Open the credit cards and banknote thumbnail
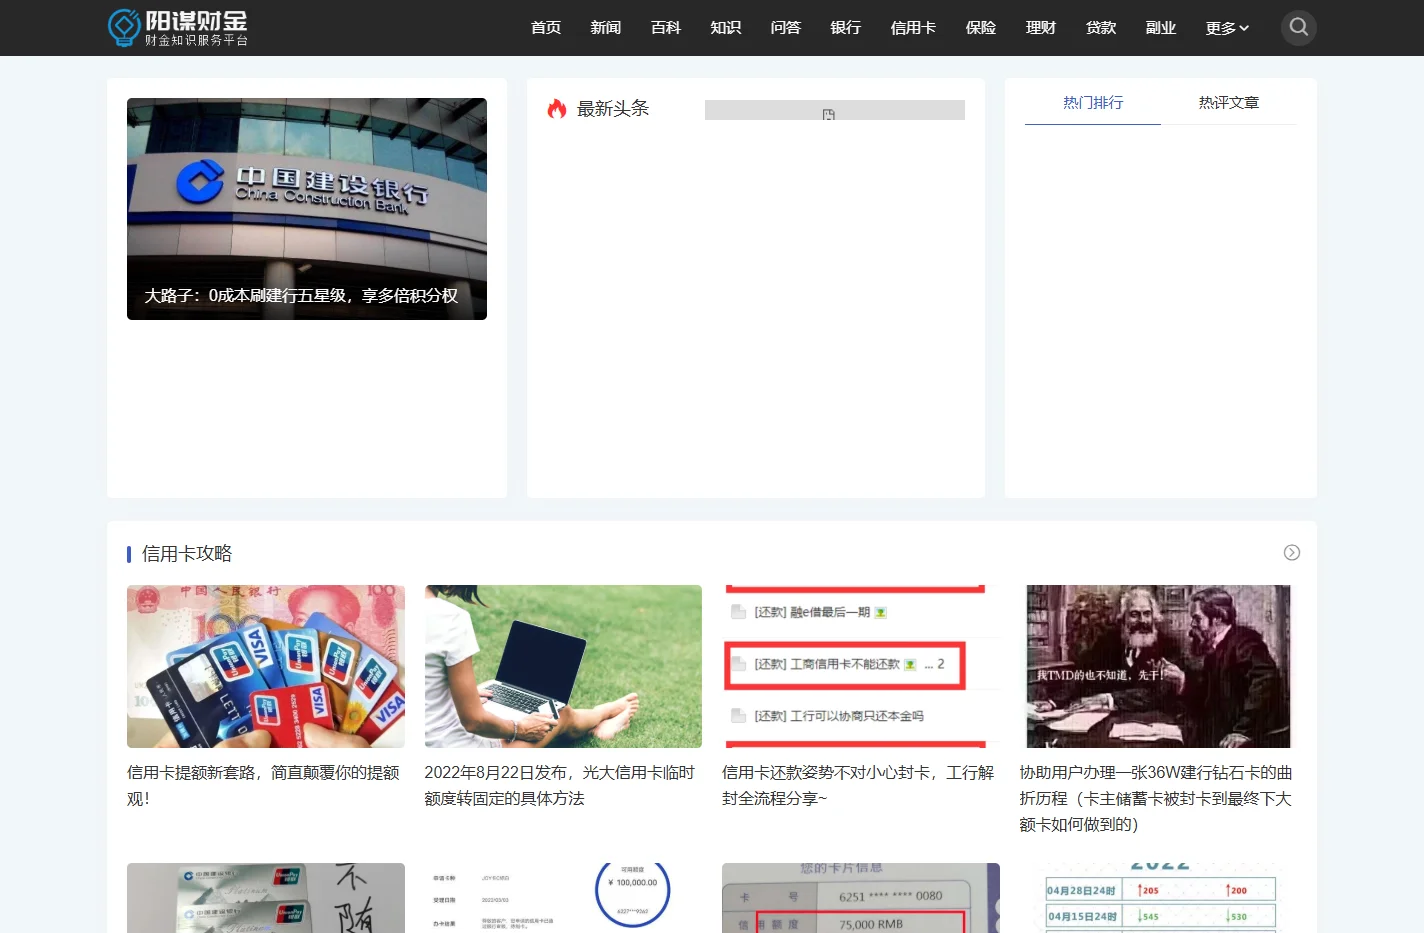Image resolution: width=1424 pixels, height=933 pixels. 266,666
